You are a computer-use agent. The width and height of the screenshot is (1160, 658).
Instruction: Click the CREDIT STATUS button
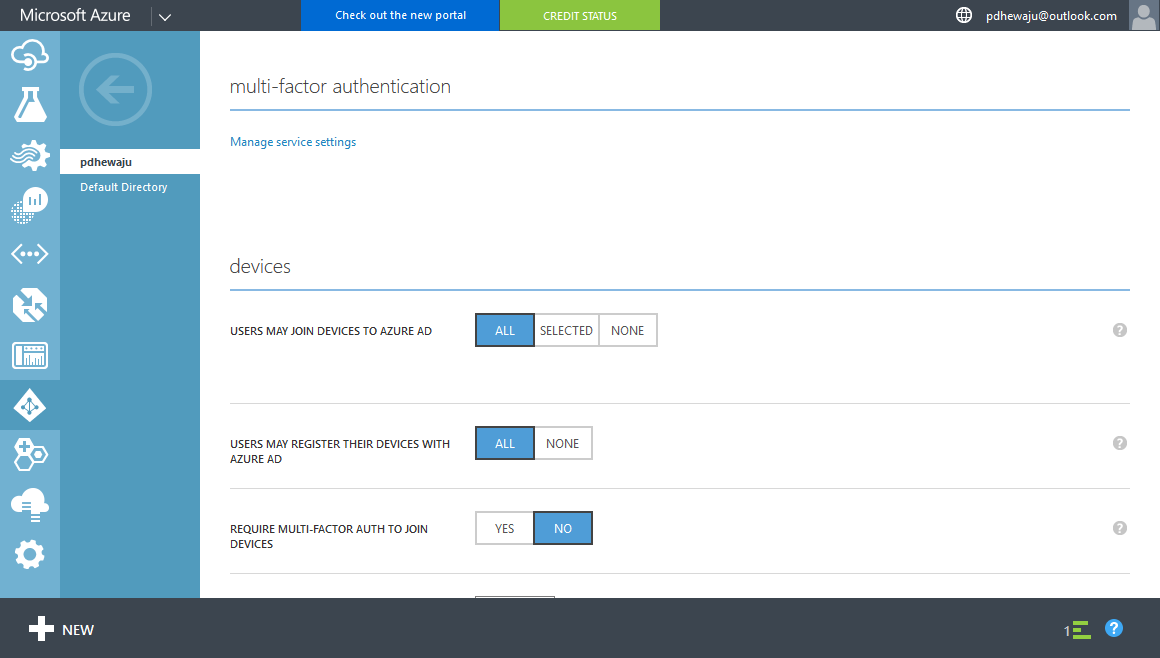coord(580,15)
